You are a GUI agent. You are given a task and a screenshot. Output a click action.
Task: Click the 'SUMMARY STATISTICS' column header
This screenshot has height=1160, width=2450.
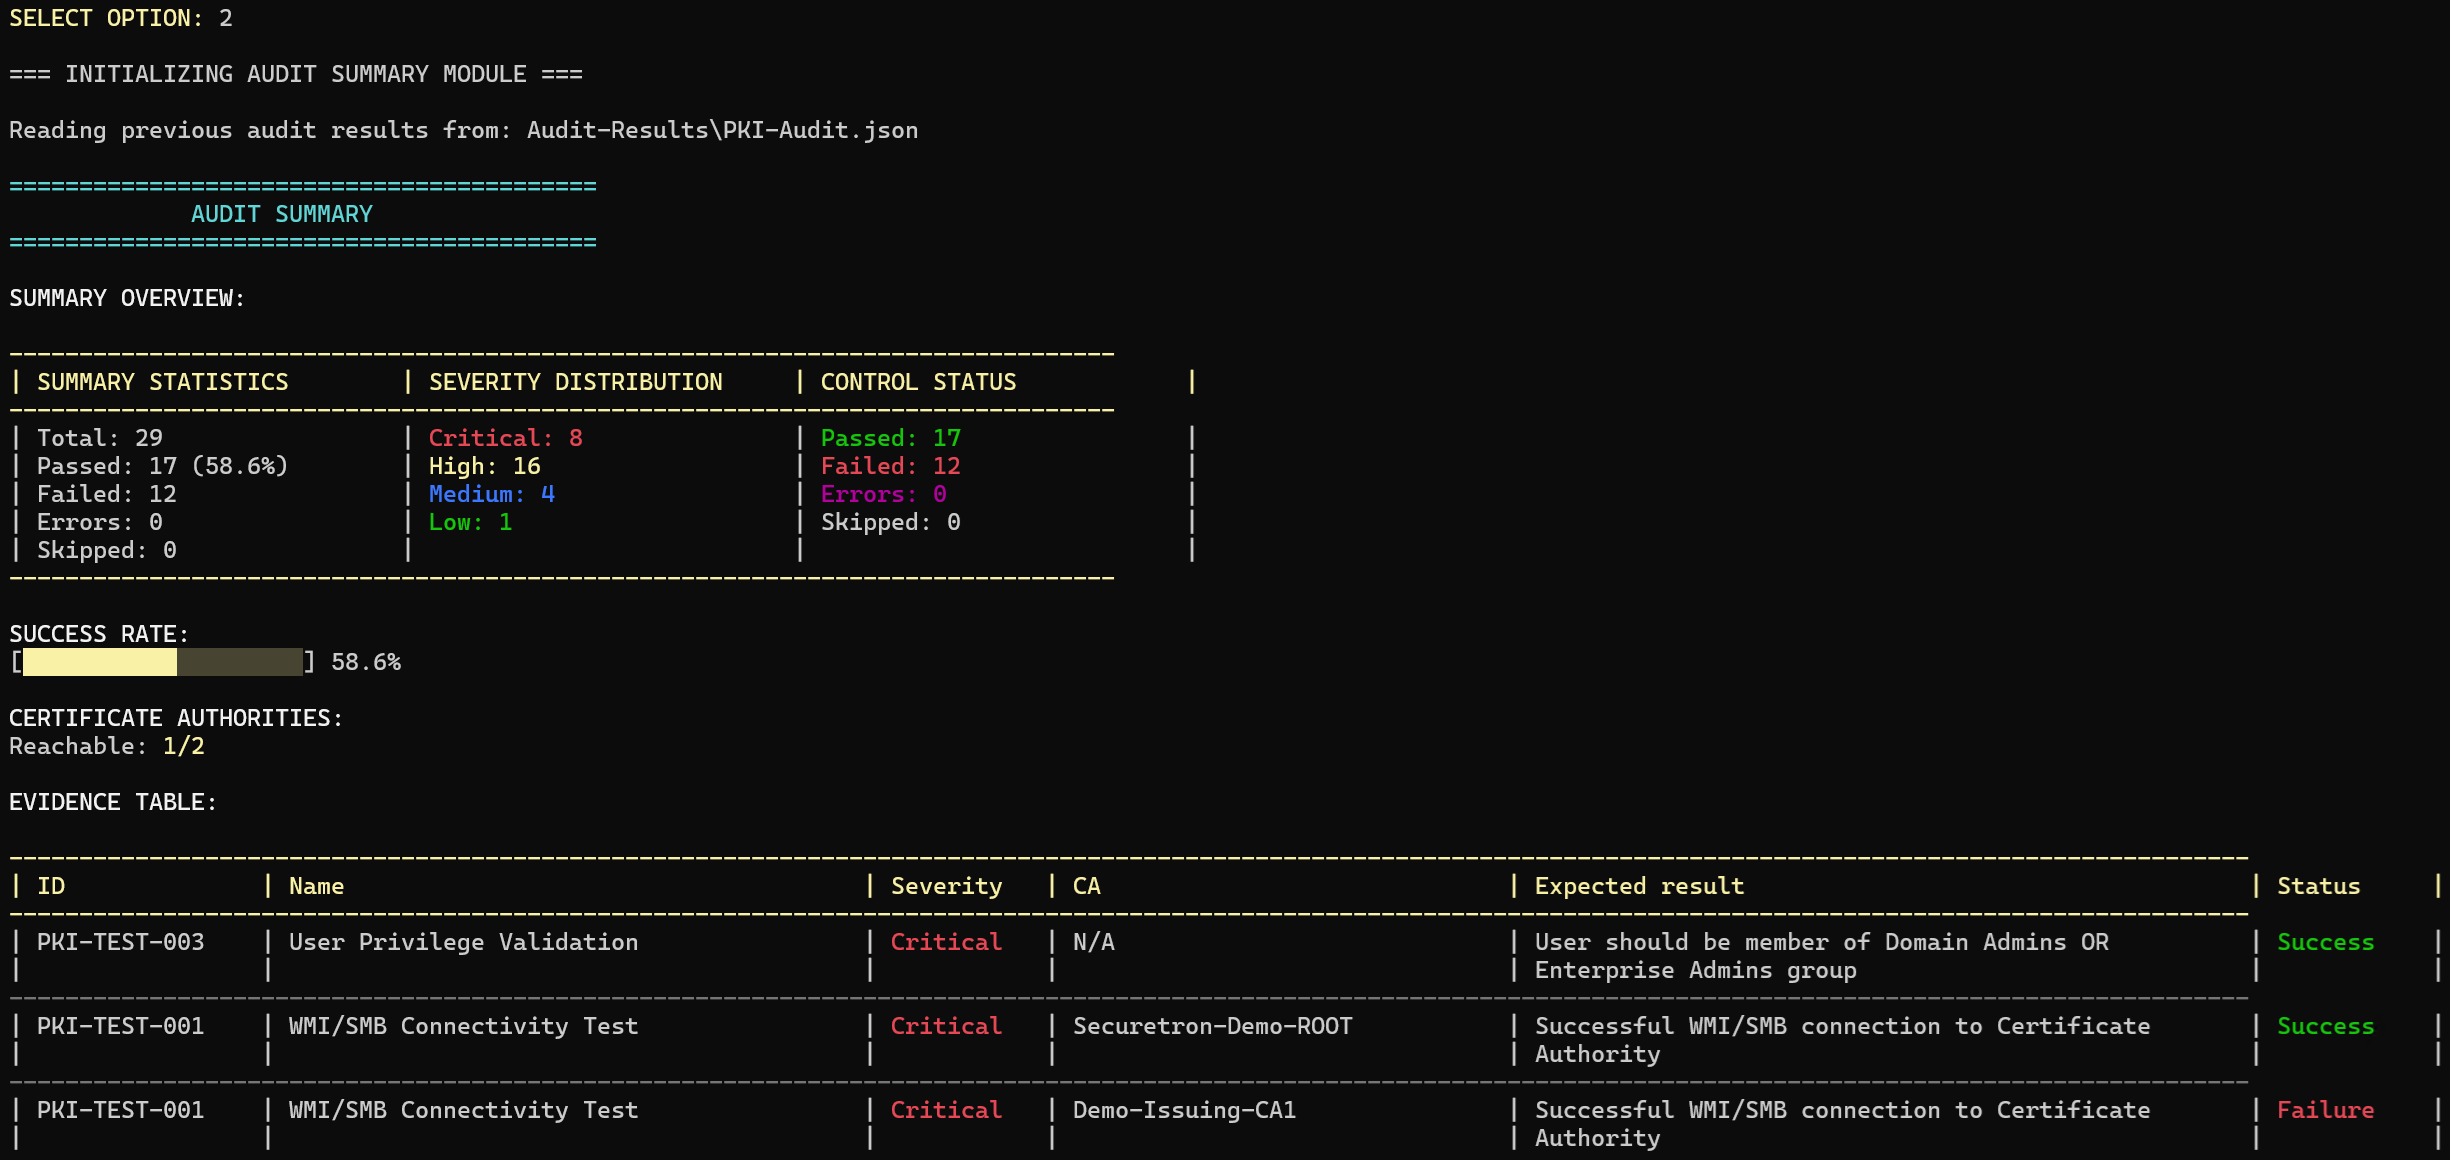pos(163,382)
